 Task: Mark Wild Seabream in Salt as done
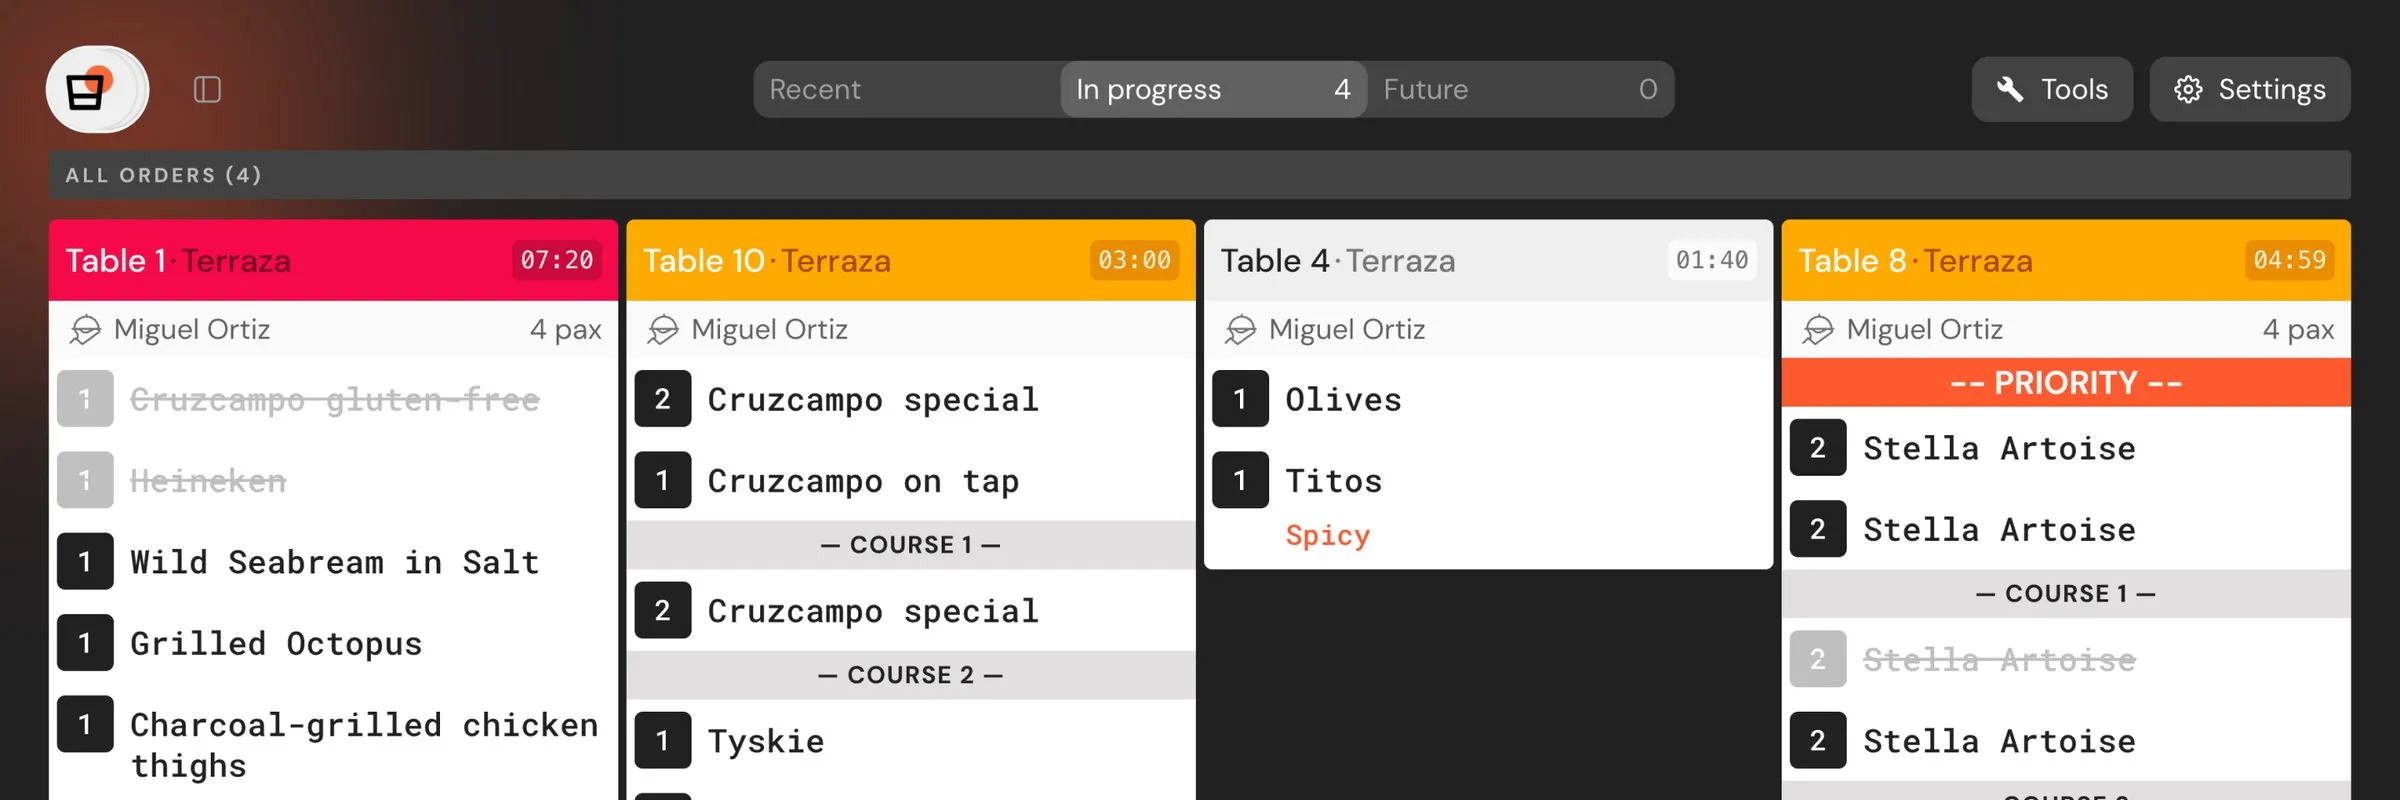pos(334,562)
